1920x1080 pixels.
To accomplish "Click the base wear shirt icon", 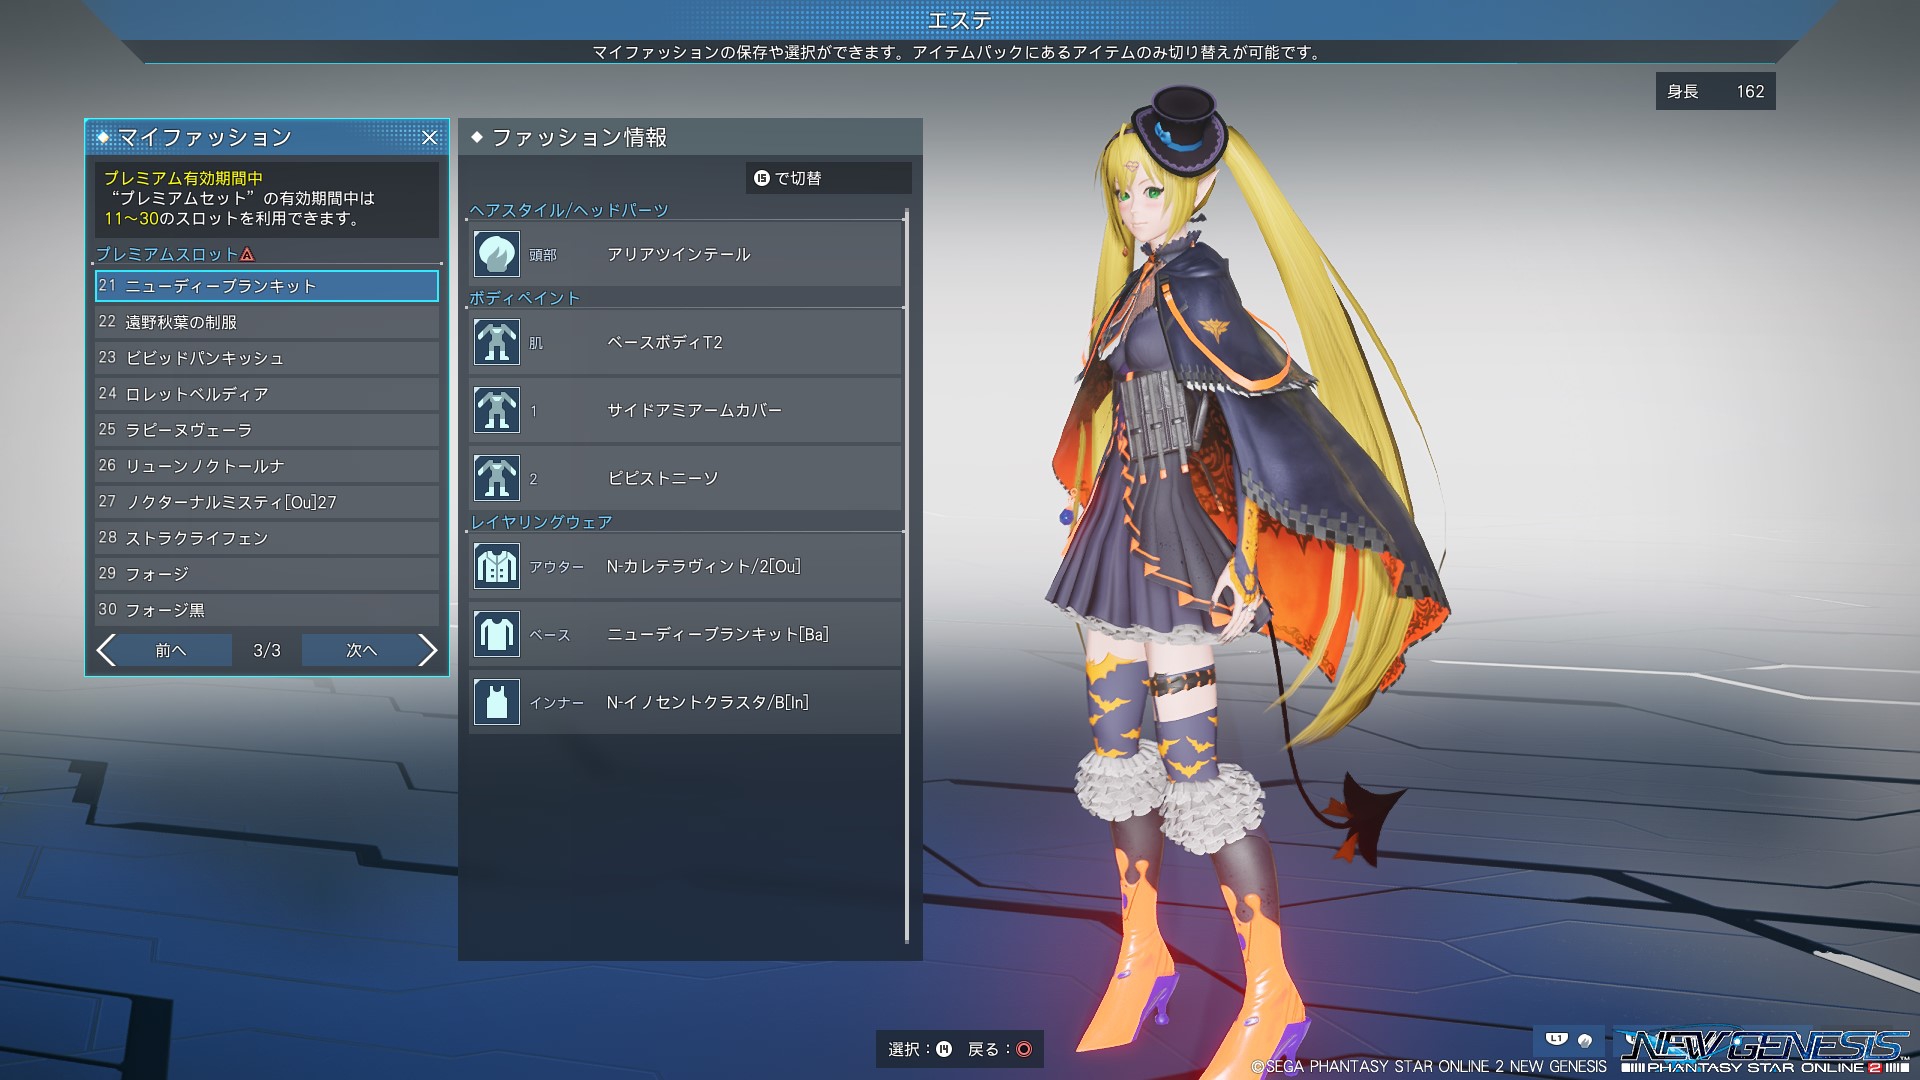I will [496, 634].
